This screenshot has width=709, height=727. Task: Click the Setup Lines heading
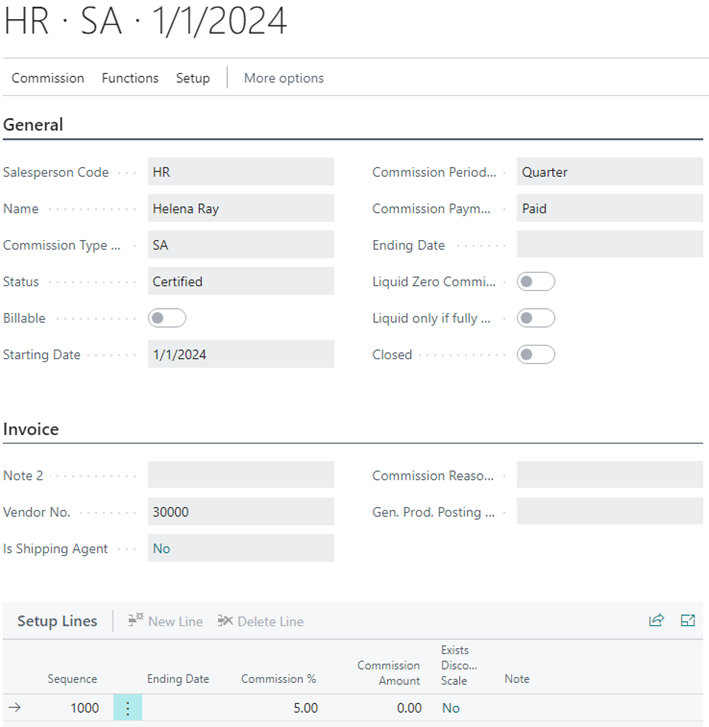[57, 621]
